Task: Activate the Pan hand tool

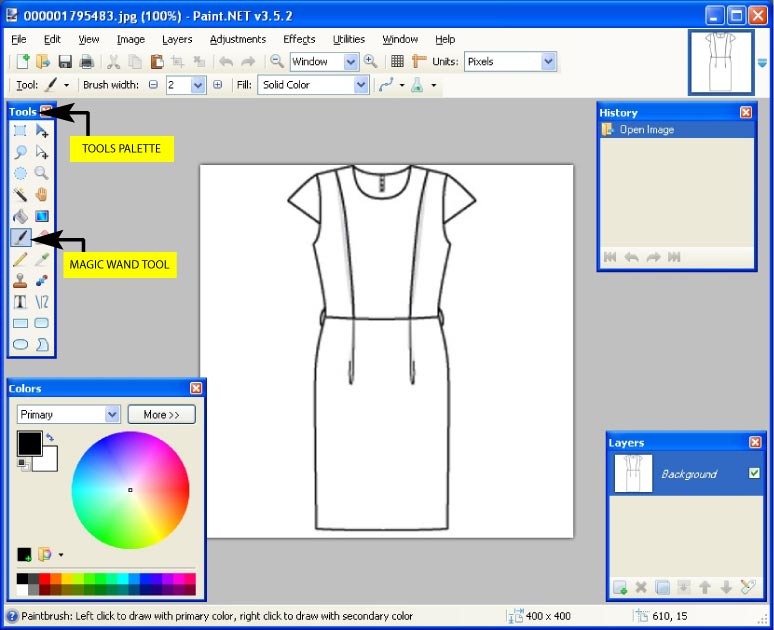Action: tap(42, 194)
